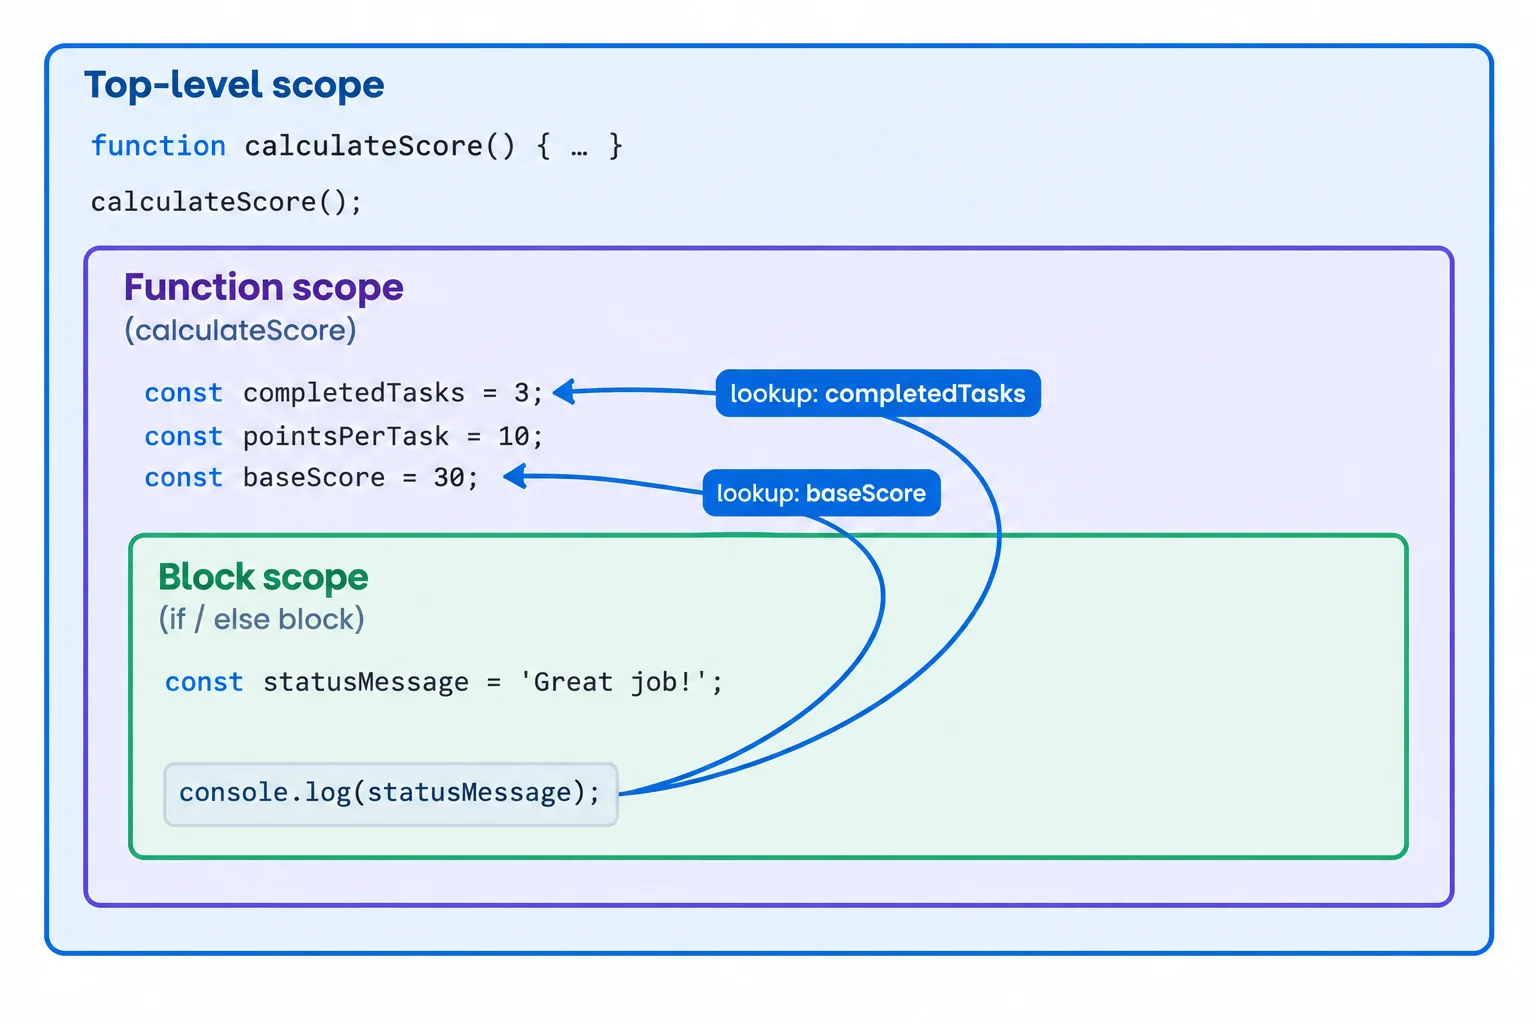The height and width of the screenshot is (1024, 1536).
Task: Select the console.log(statusMessage); code box
Action: (x=391, y=794)
